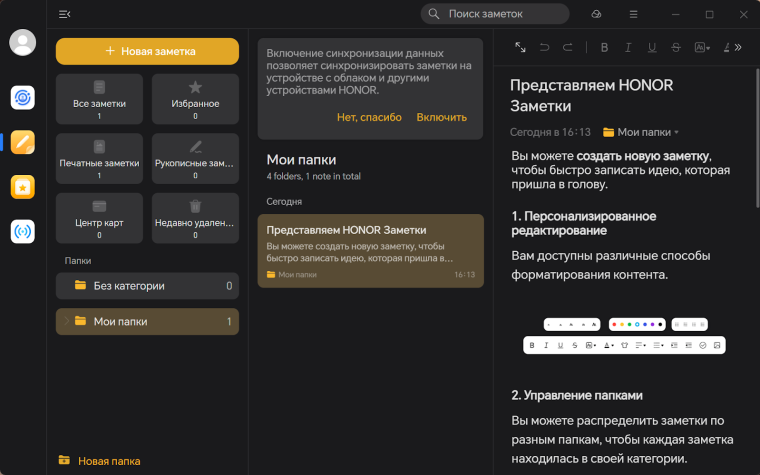
Task: Open Недавно удаленные category
Action: (195, 218)
